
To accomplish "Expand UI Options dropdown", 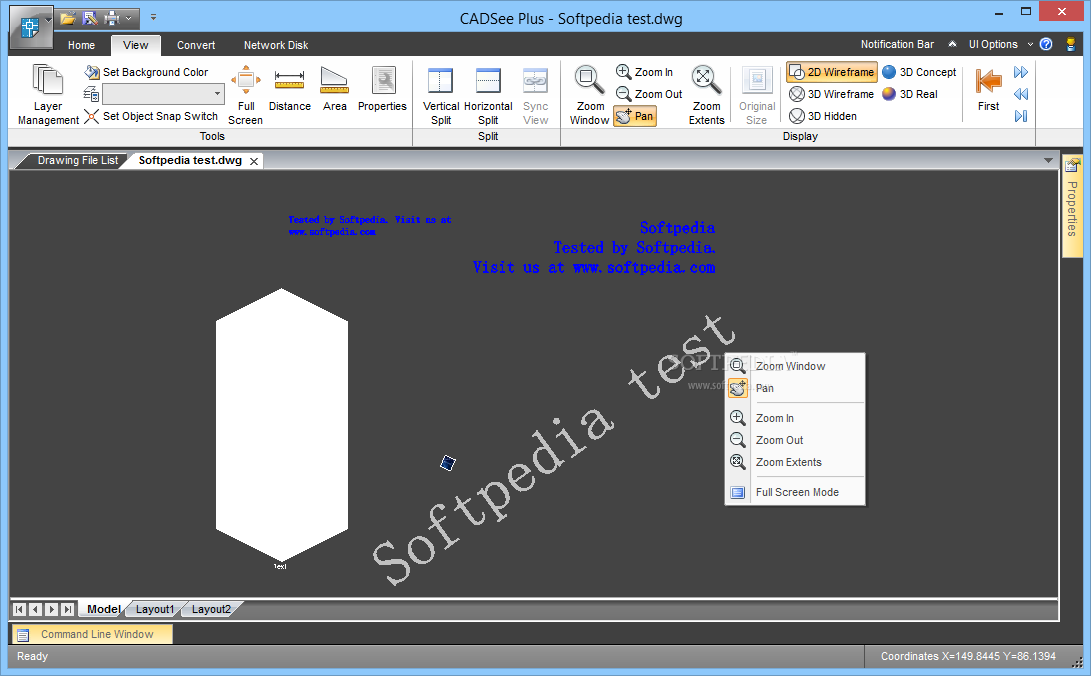I will pyautogui.click(x=1001, y=44).
